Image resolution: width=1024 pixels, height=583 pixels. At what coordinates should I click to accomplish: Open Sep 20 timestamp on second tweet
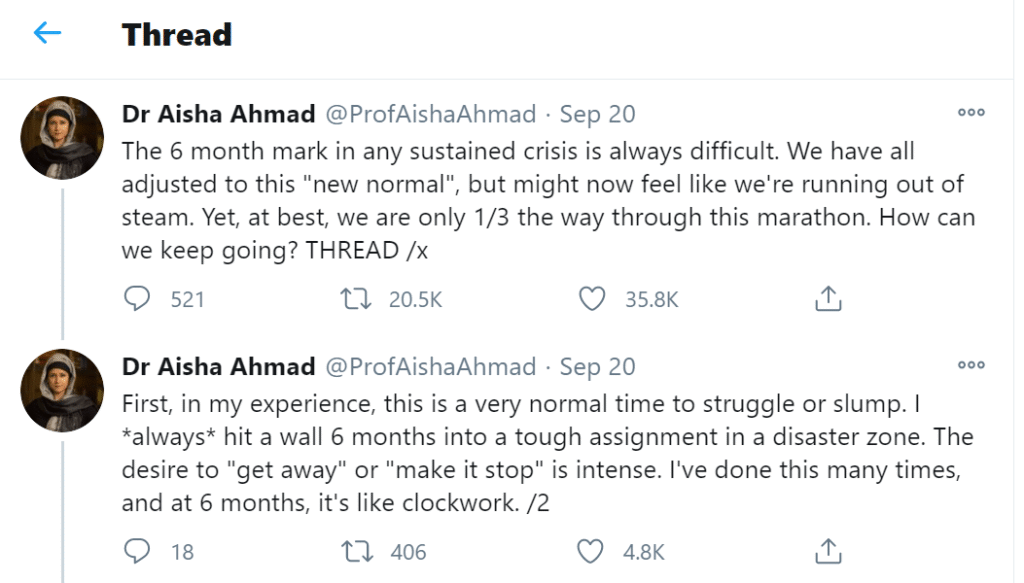(x=597, y=367)
